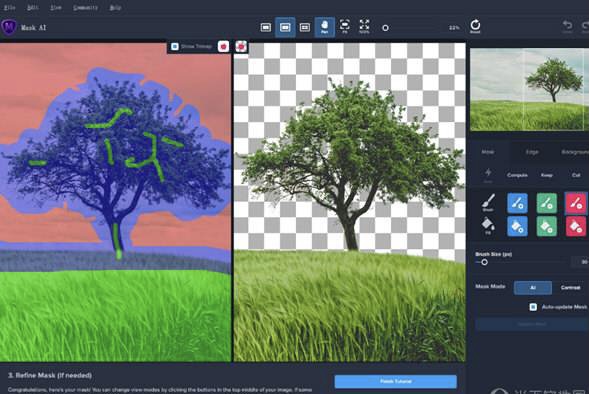The height and width of the screenshot is (394, 589).
Task: Toggle the Show Trimap checkbox
Action: click(x=175, y=46)
